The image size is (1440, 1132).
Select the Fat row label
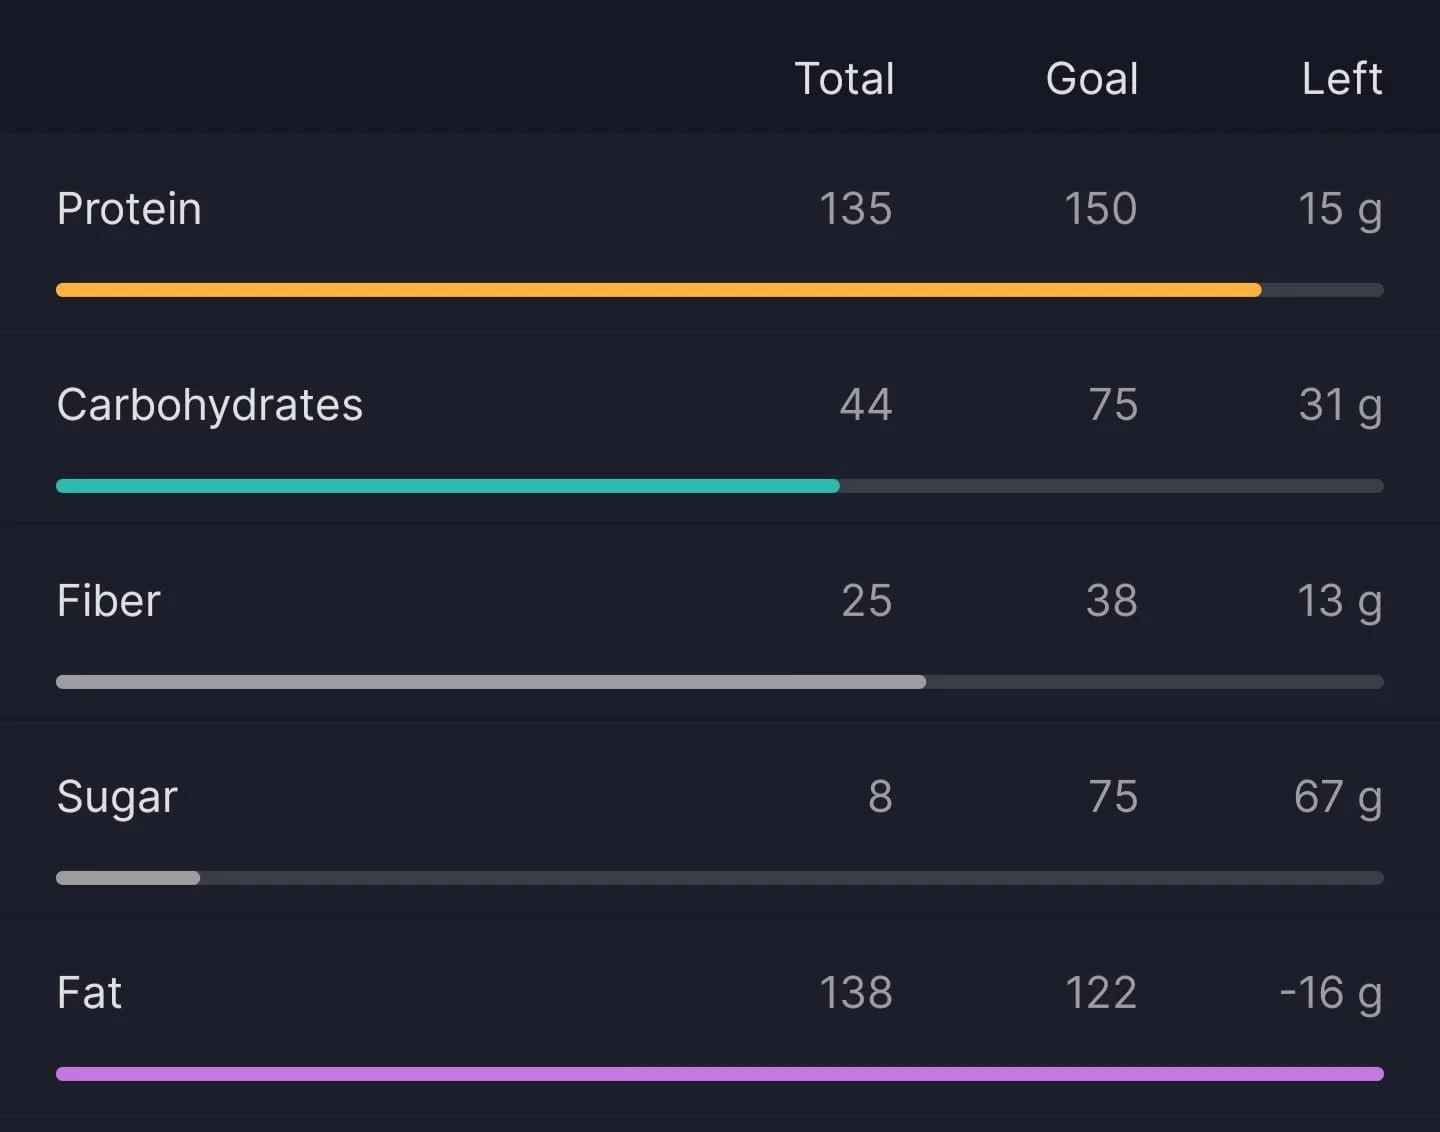click(90, 993)
